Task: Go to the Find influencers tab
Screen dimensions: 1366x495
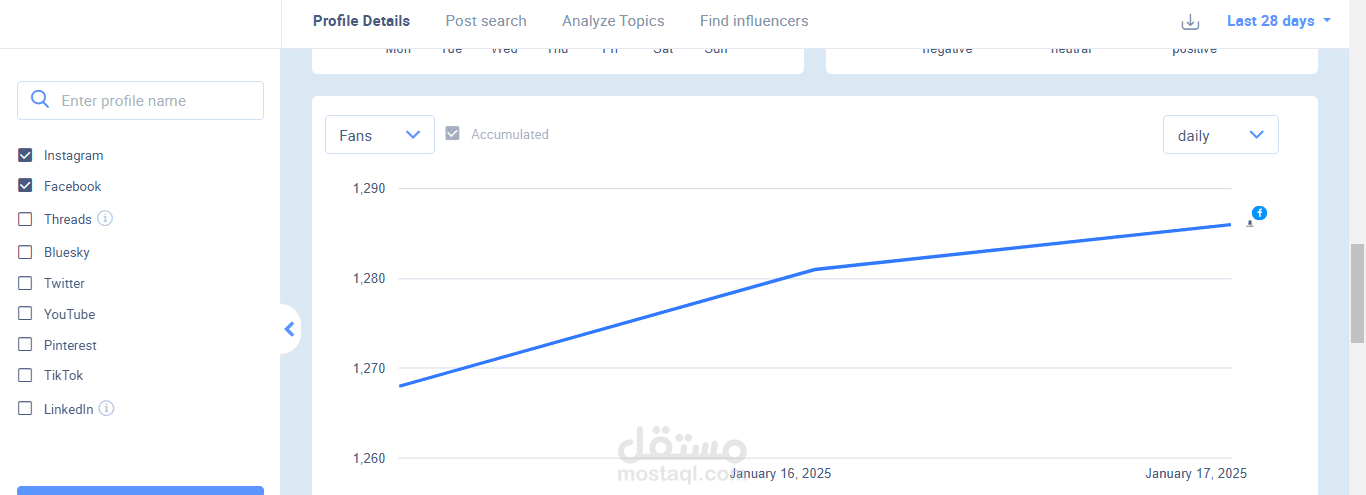Action: (754, 21)
